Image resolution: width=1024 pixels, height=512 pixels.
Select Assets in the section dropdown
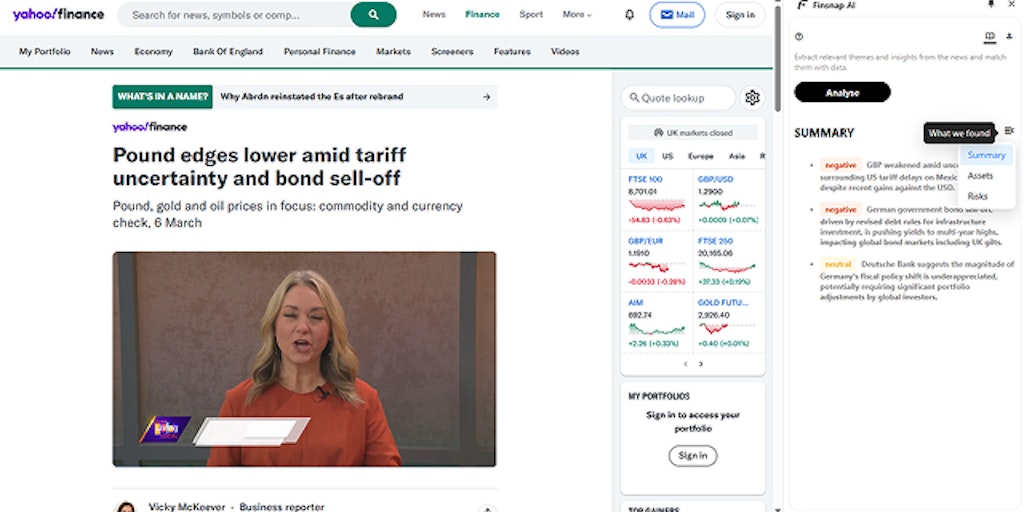coord(980,176)
